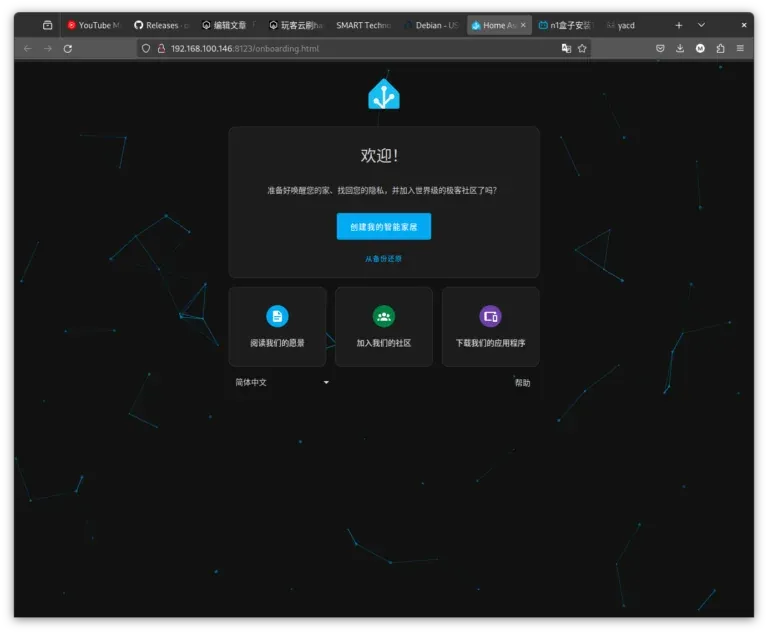Reload the page

pos(68,49)
